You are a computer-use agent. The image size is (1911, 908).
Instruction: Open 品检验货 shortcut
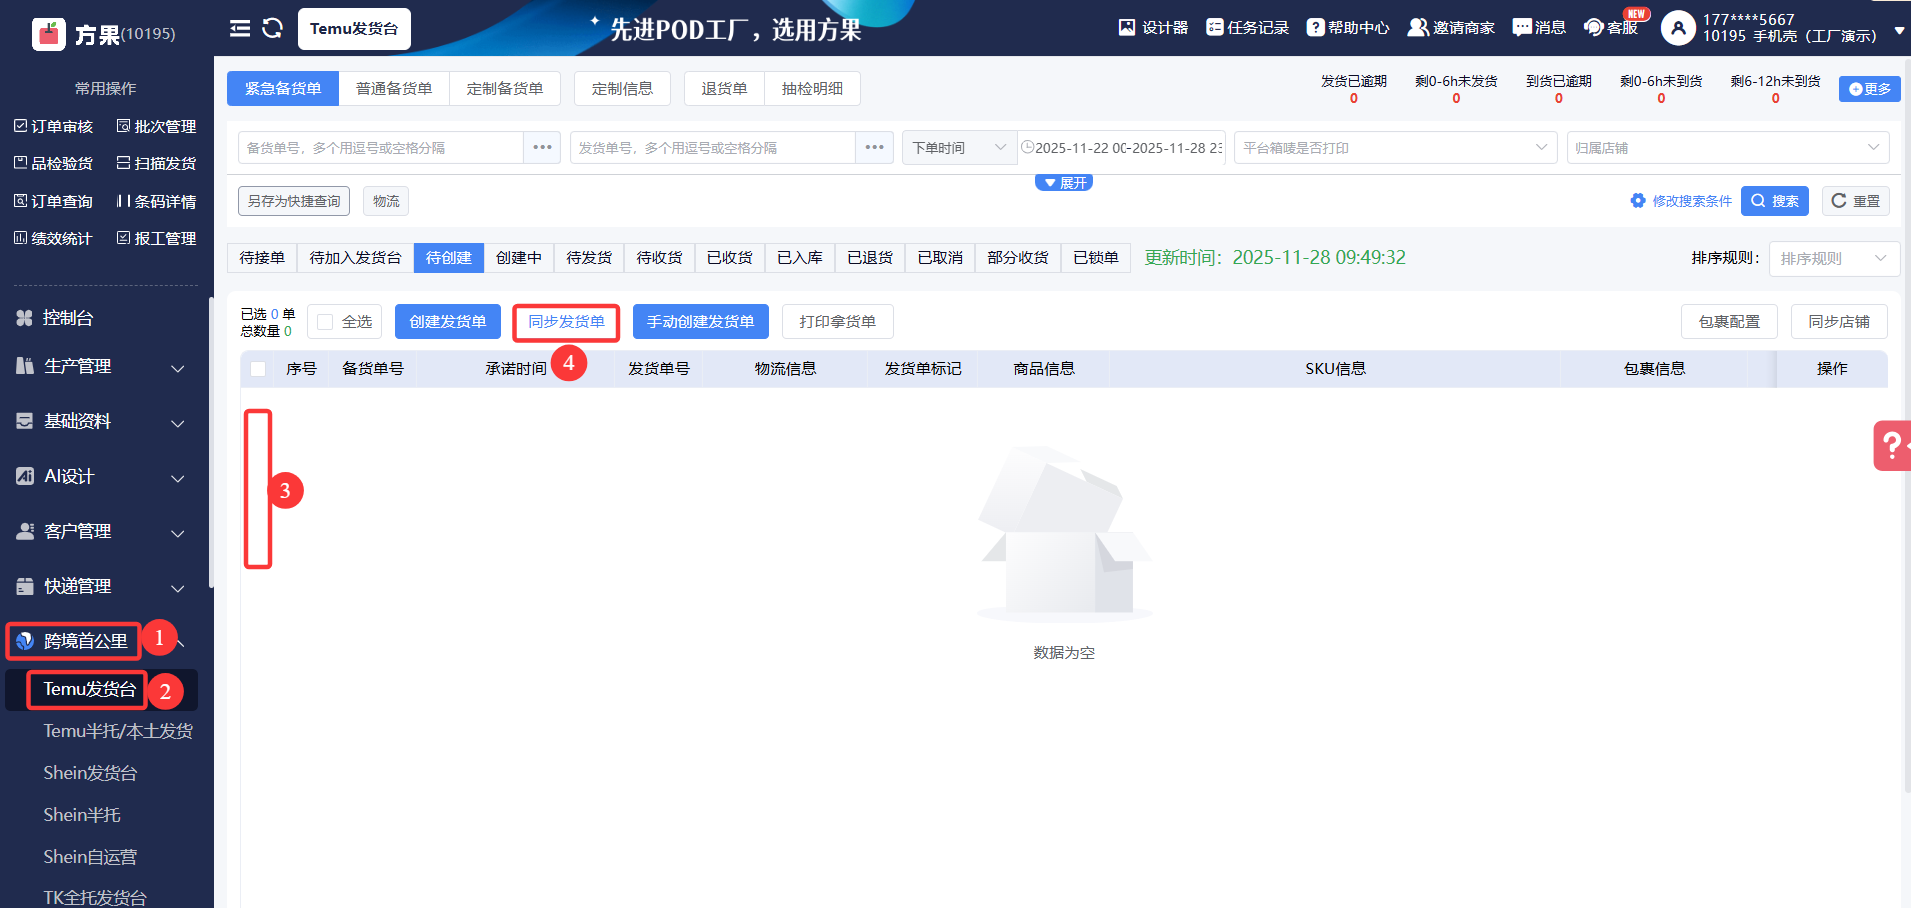[54, 163]
